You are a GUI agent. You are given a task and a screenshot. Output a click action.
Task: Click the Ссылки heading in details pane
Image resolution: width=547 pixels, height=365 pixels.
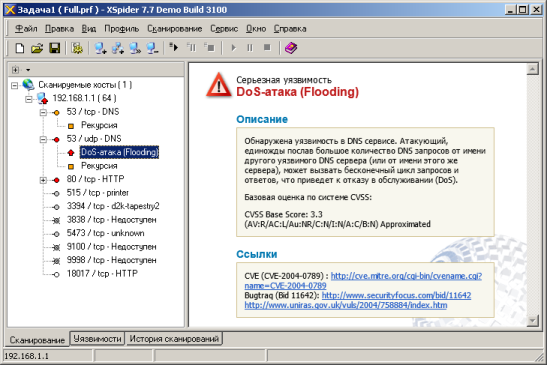tap(257, 254)
